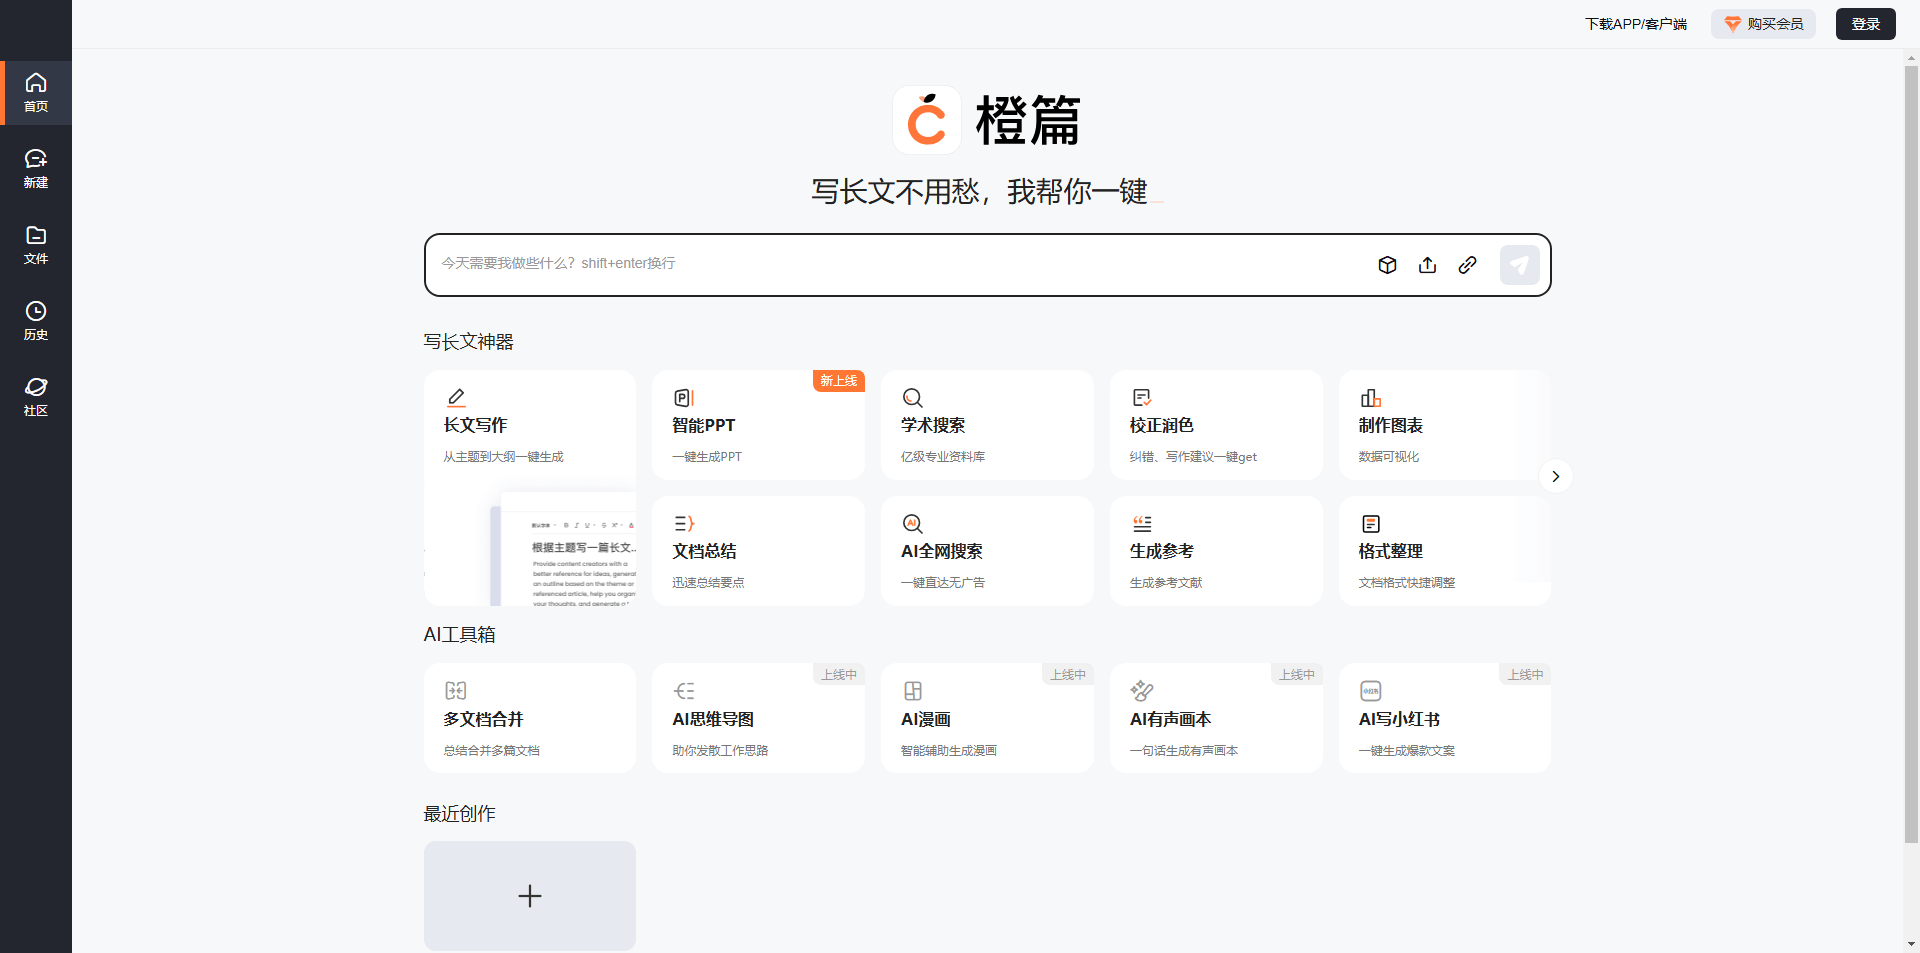Click the text 智能辅助生成漫画

coord(949,751)
